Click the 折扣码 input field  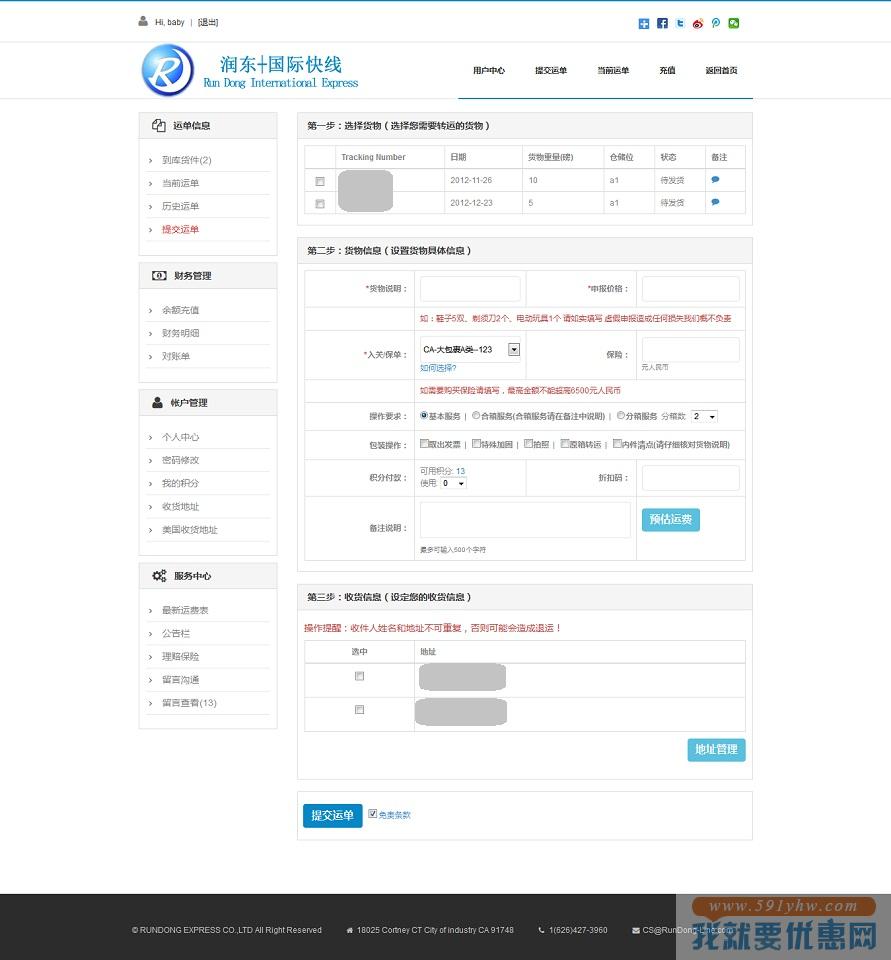coord(690,478)
